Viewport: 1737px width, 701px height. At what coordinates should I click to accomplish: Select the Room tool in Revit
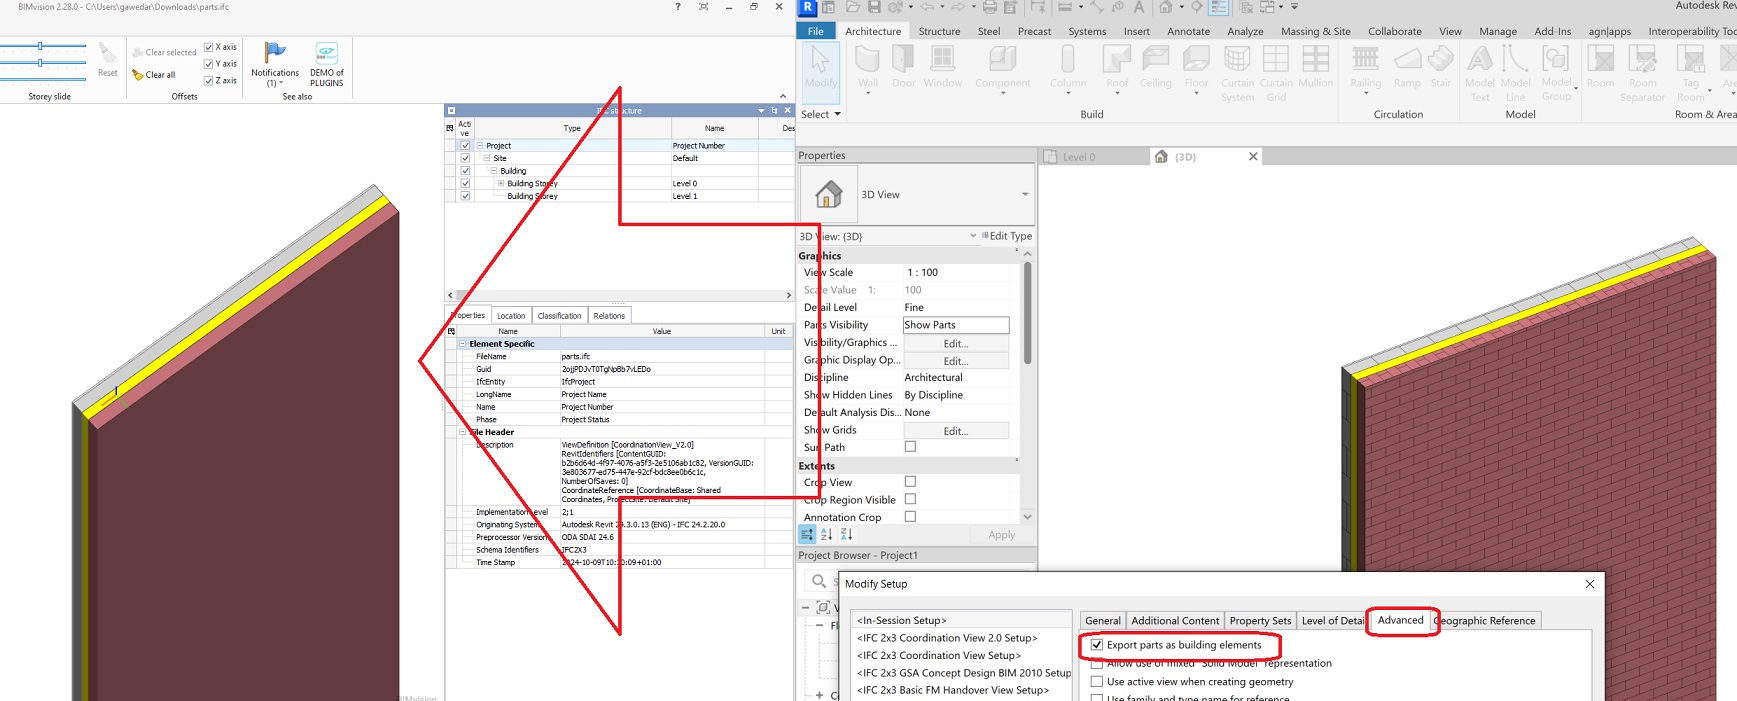click(x=1600, y=66)
